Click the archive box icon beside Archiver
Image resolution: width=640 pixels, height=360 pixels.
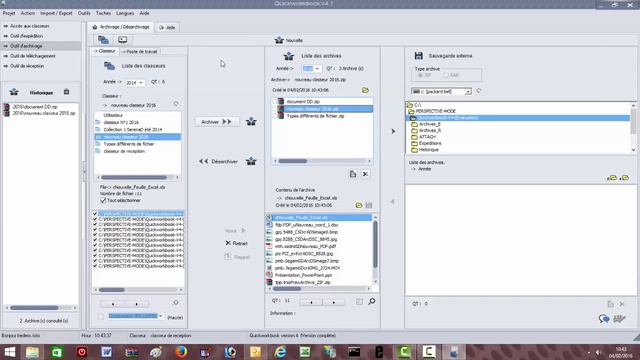pyautogui.click(x=251, y=122)
